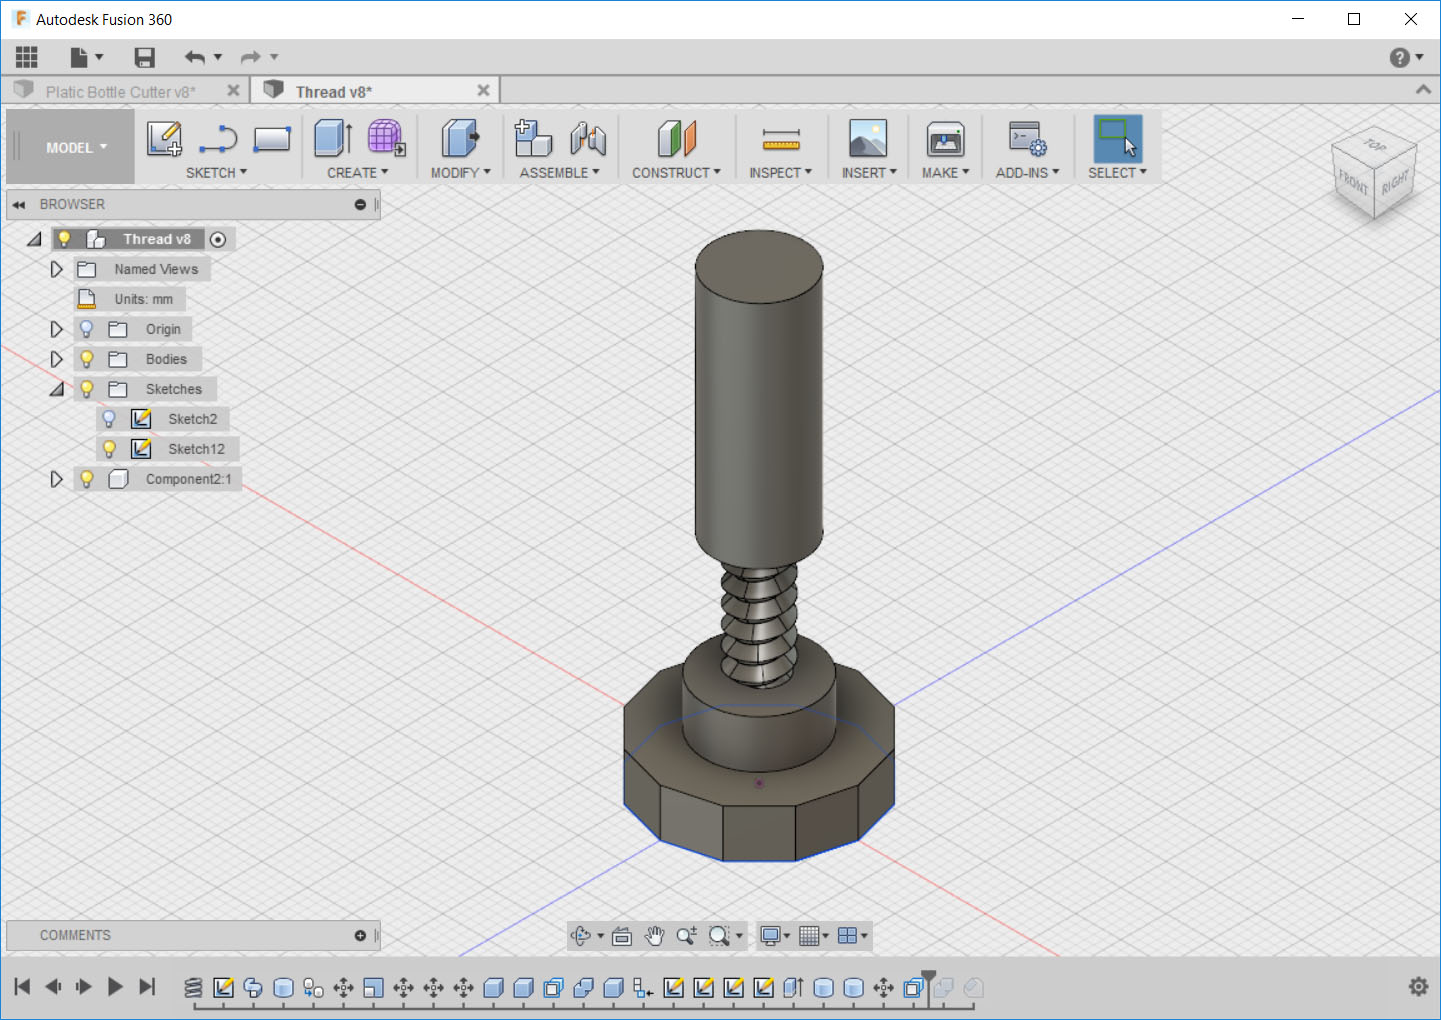The width and height of the screenshot is (1441, 1020).
Task: Click the timeline Play button
Action: [115, 987]
